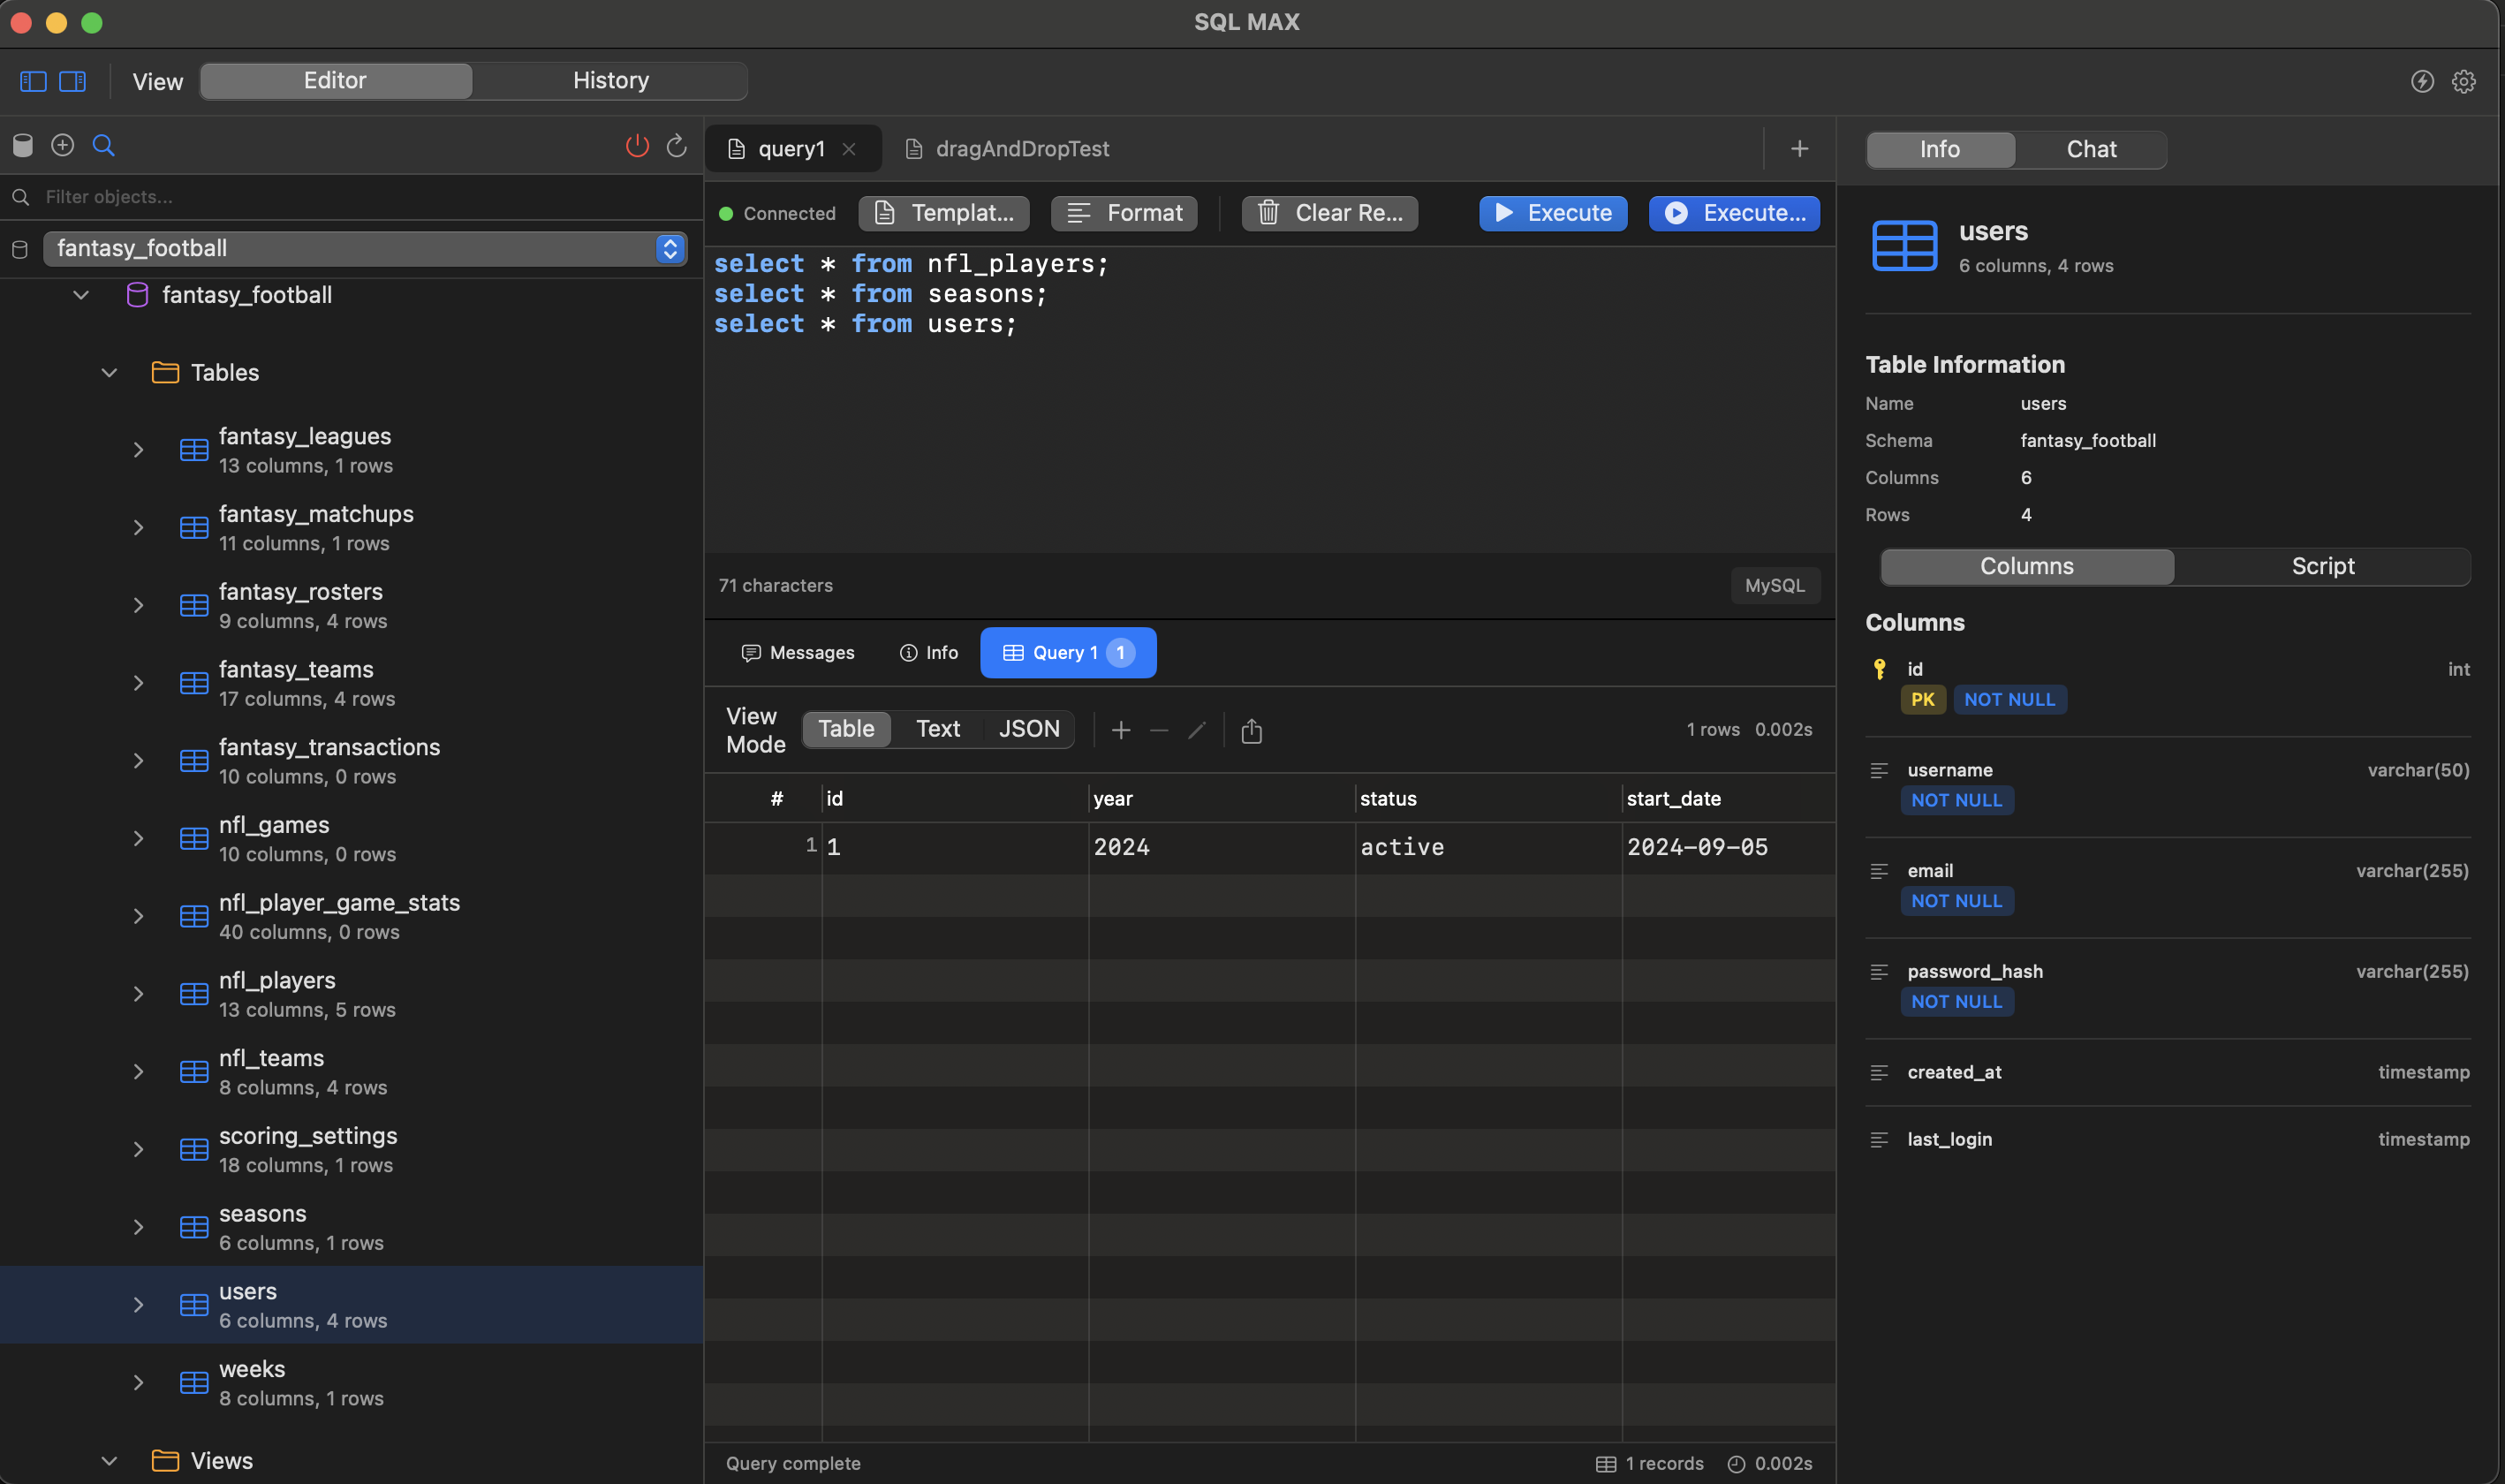This screenshot has height=1484, width=2505.
Task: Switch column view to Script
Action: (x=2322, y=566)
